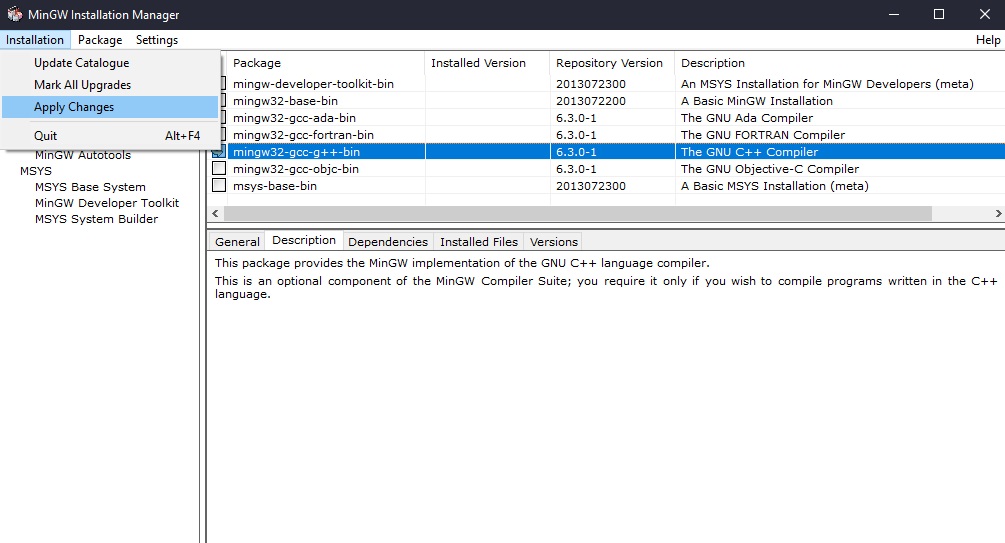Image resolution: width=1005 pixels, height=543 pixels.
Task: Minimize the MinGW Installation Manager window
Action: click(893, 14)
